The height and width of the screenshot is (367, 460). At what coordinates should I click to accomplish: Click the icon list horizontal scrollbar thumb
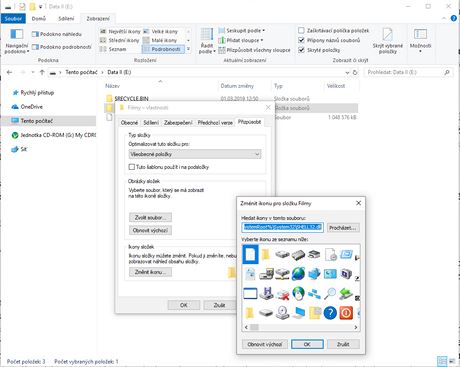coord(254,327)
